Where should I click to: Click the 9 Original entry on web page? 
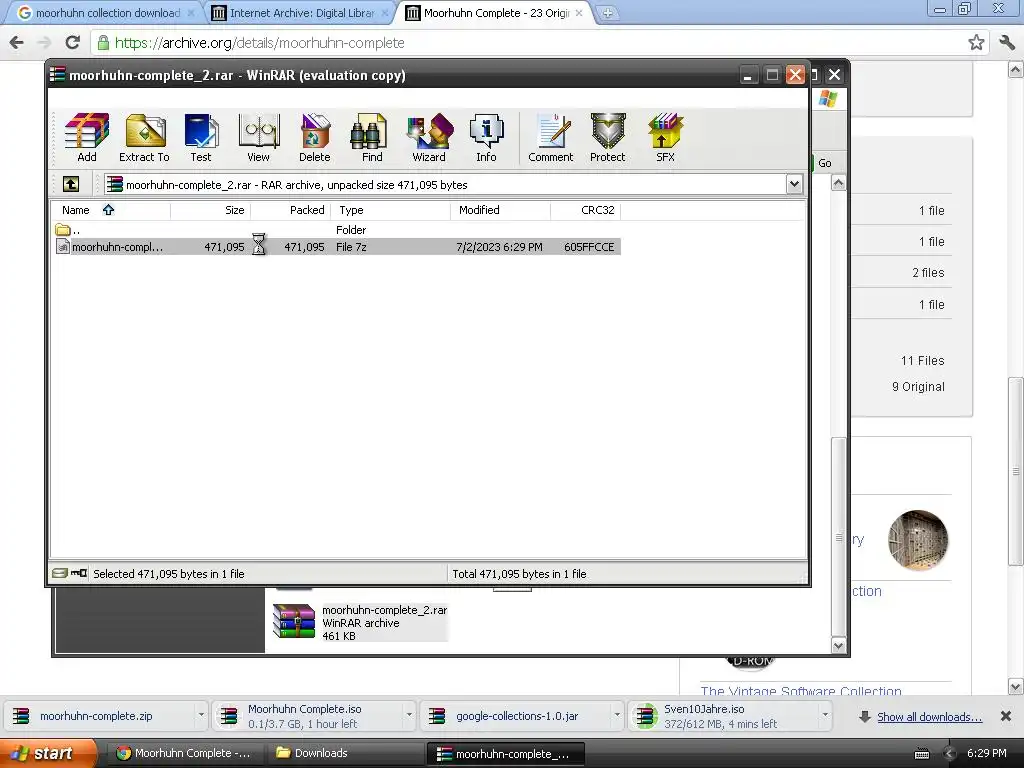pos(918,387)
